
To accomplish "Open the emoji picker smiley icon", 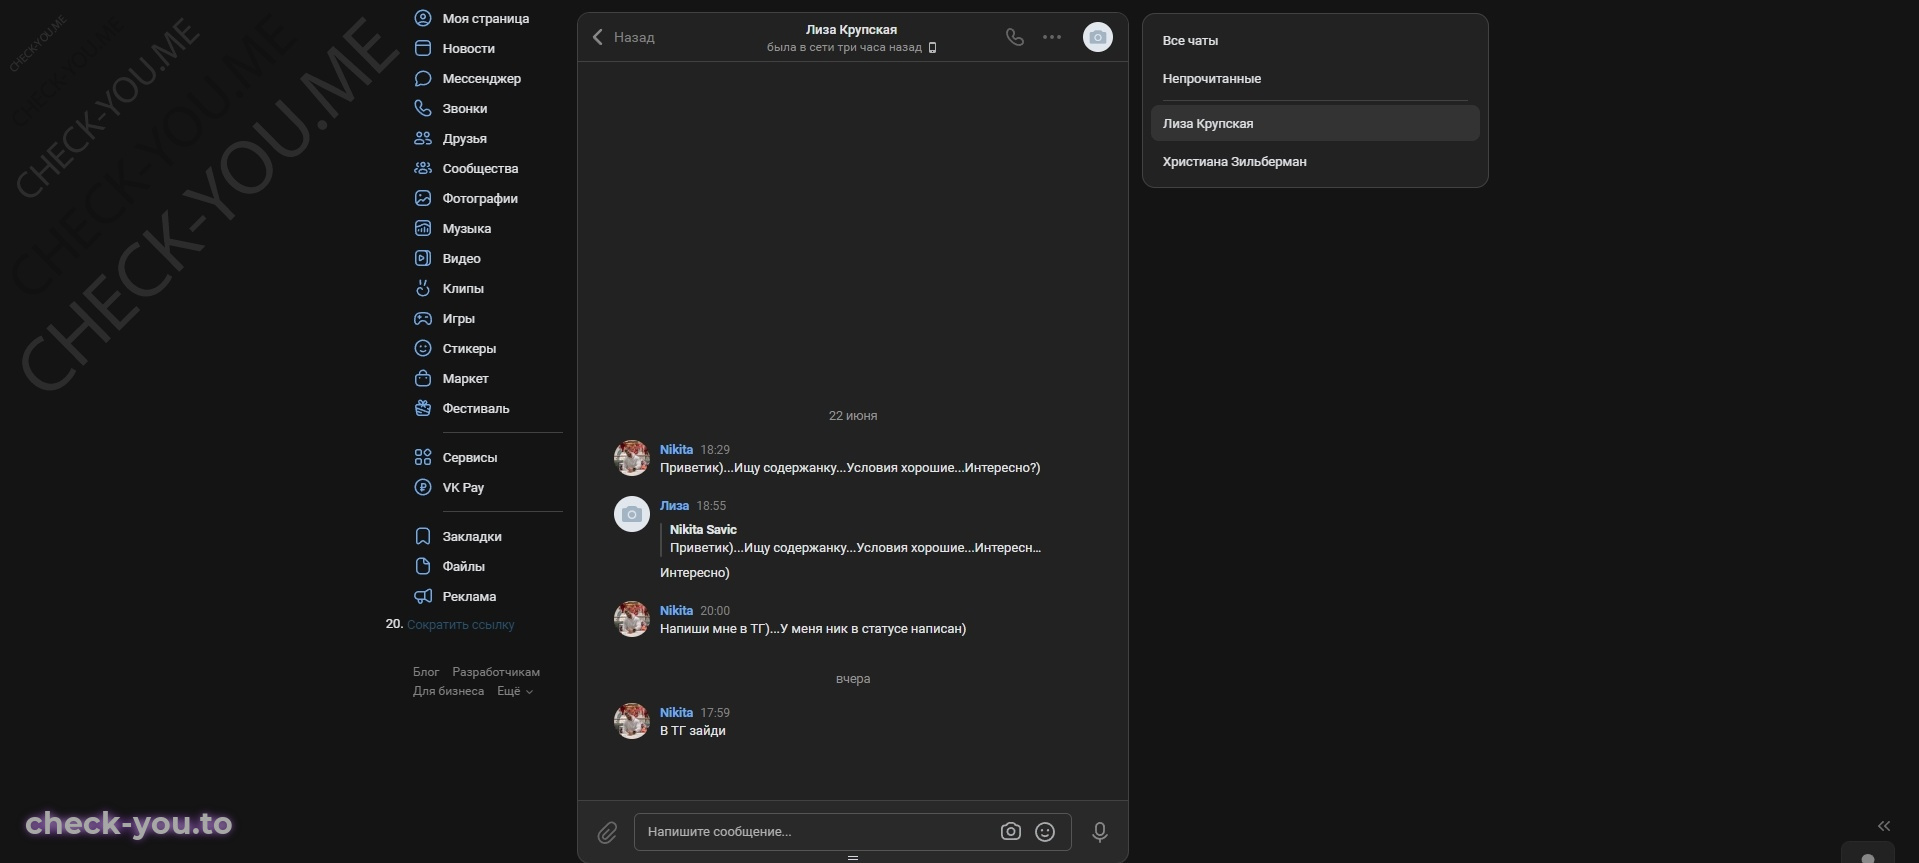I will (1045, 832).
